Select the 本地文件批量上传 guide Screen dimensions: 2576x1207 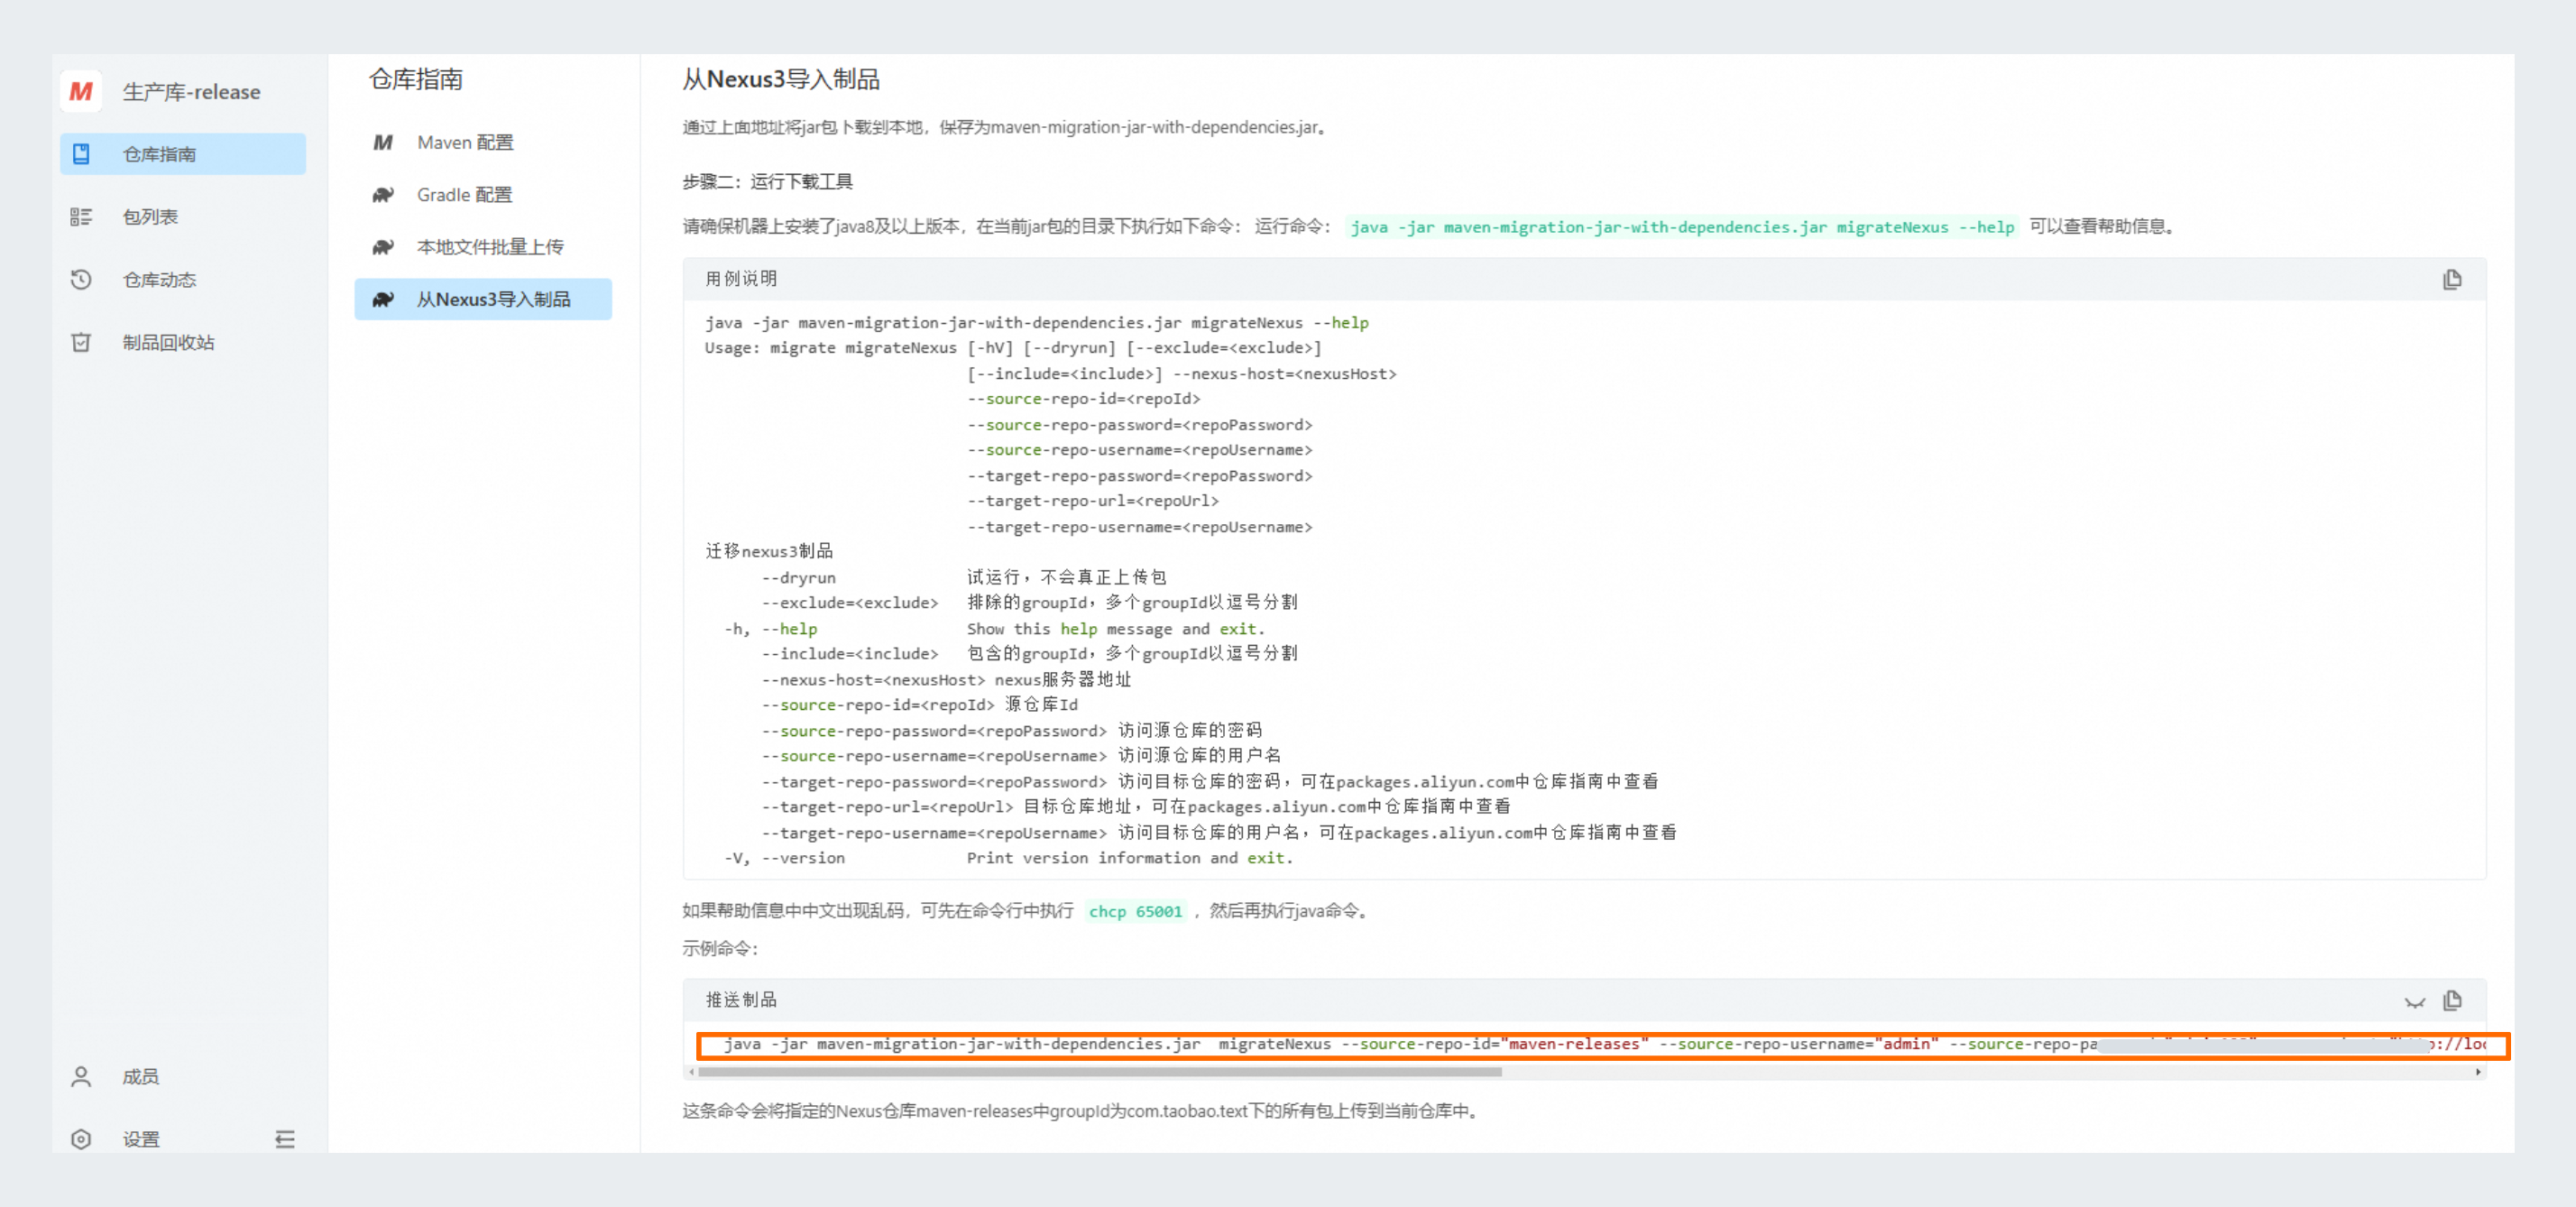483,247
